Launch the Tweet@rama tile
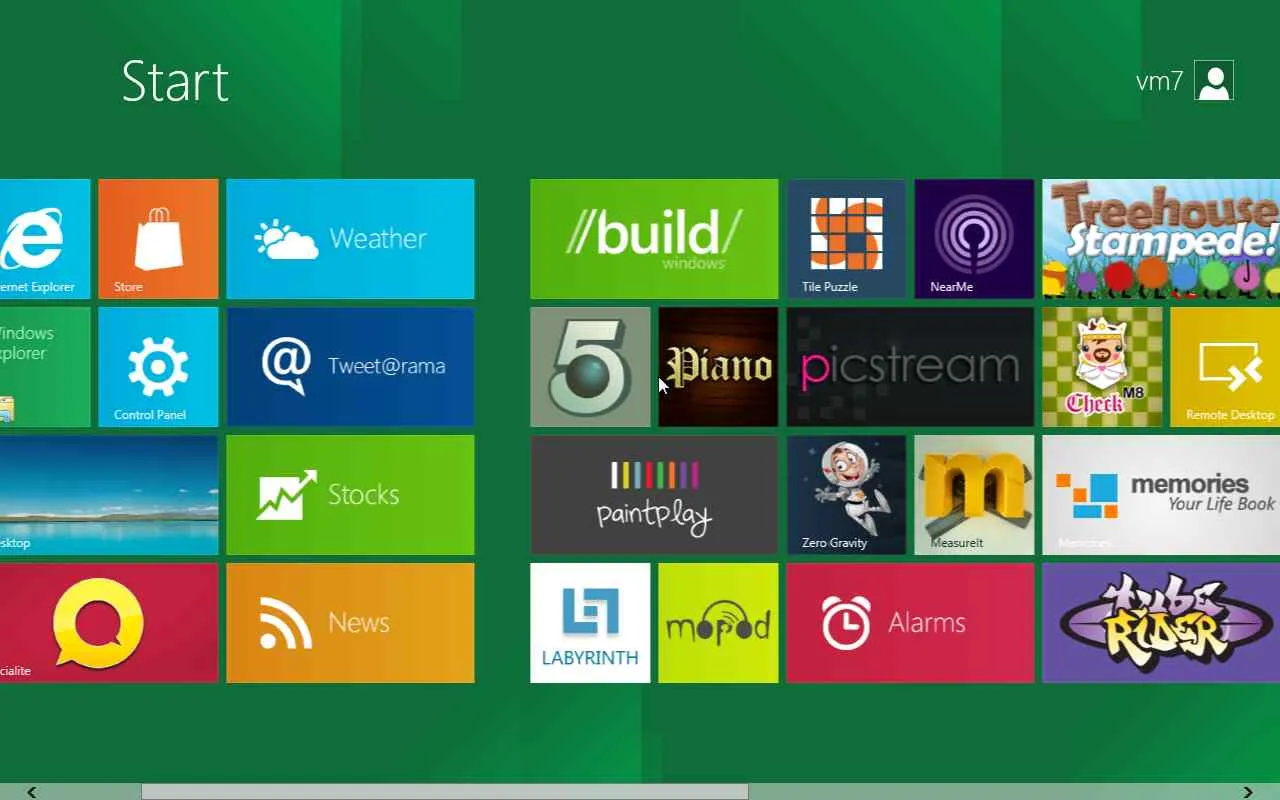The height and width of the screenshot is (800, 1280). point(350,367)
